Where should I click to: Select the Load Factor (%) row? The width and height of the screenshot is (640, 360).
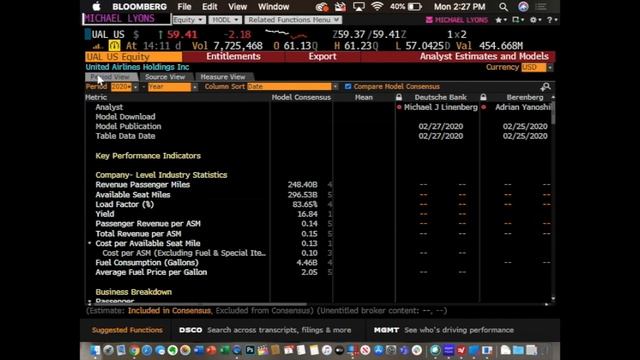point(124,204)
